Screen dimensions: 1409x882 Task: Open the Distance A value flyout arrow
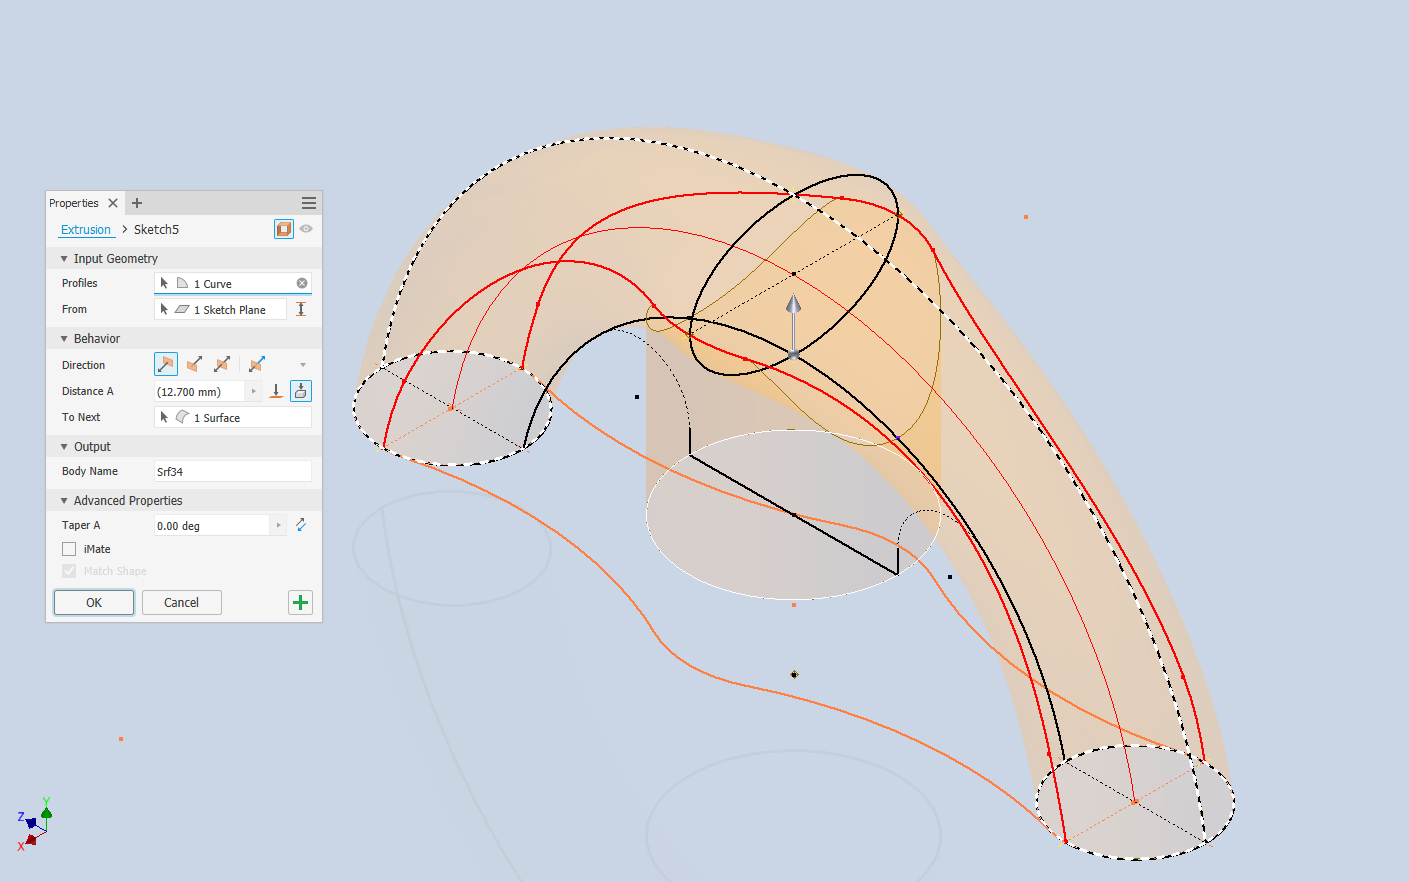tap(254, 391)
